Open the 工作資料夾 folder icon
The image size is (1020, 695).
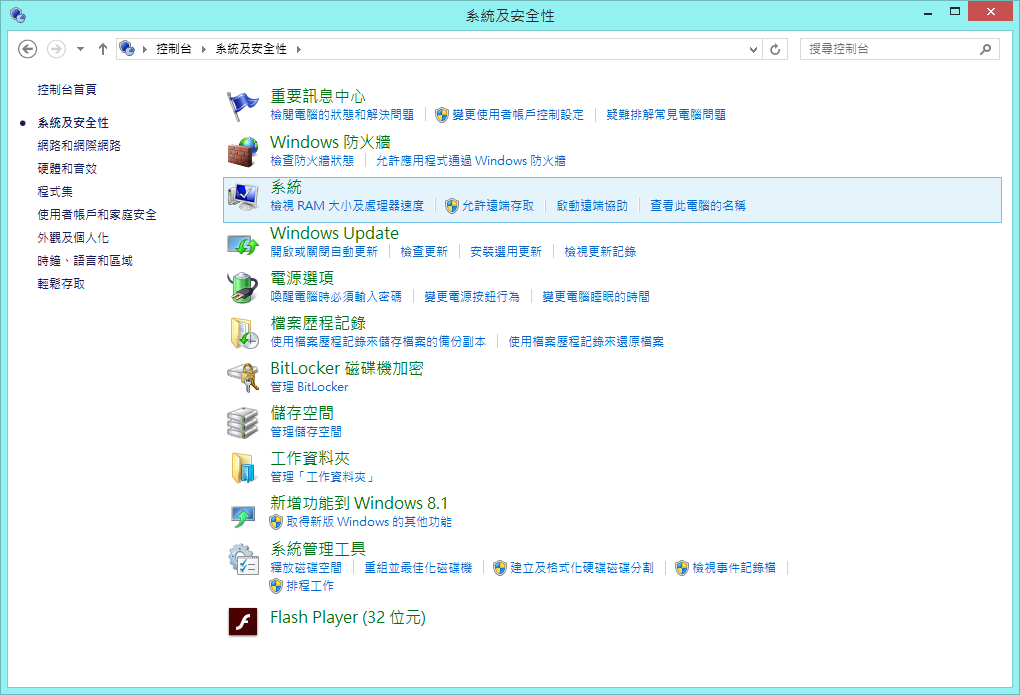point(243,468)
